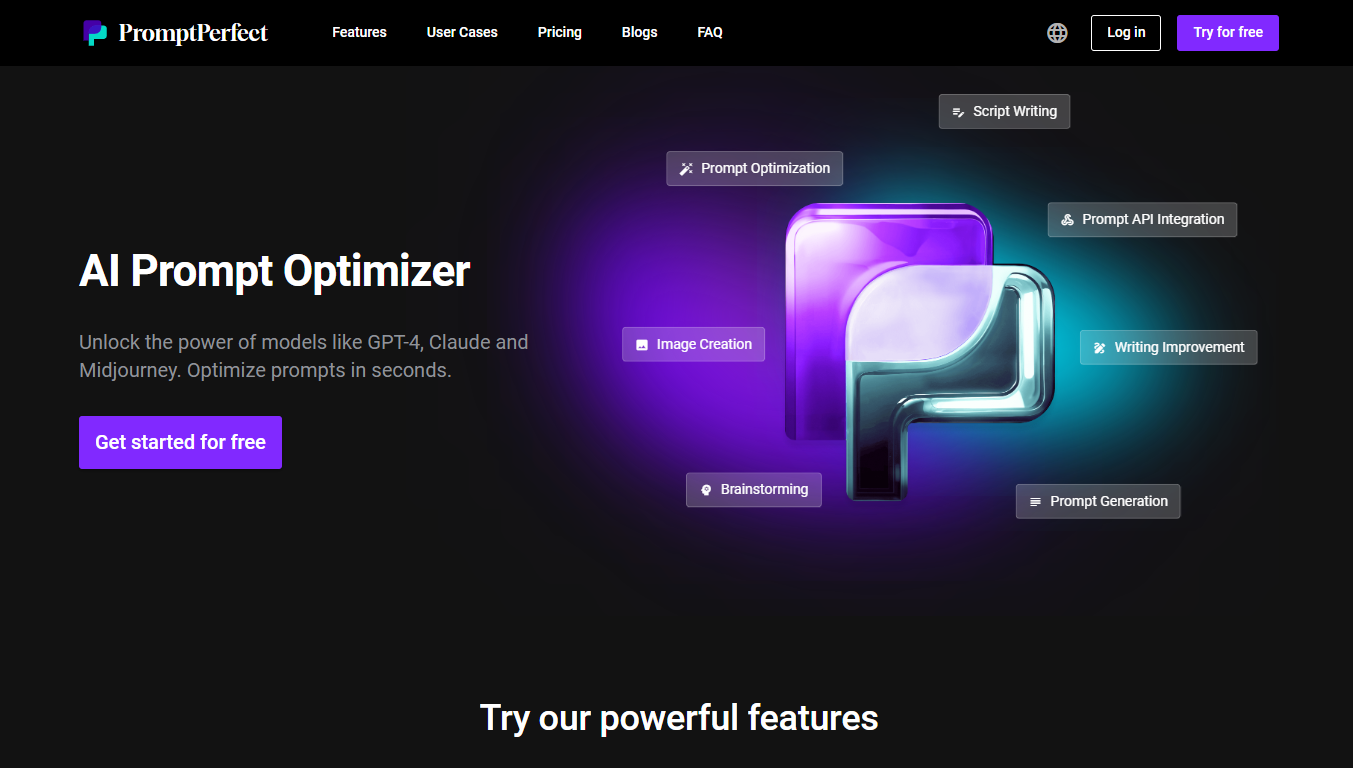1353x768 pixels.
Task: Click the Script Writing pencil icon
Action: tap(958, 112)
